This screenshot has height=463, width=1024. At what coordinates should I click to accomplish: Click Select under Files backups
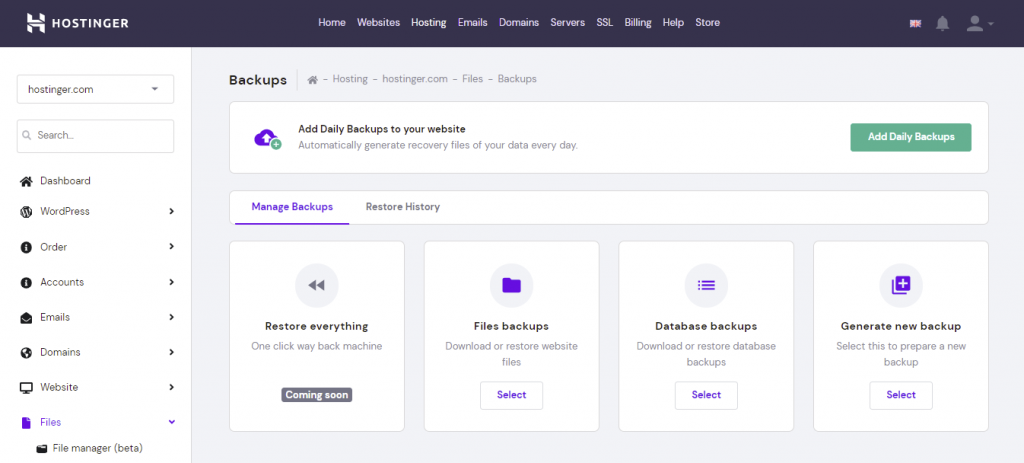tap(511, 395)
